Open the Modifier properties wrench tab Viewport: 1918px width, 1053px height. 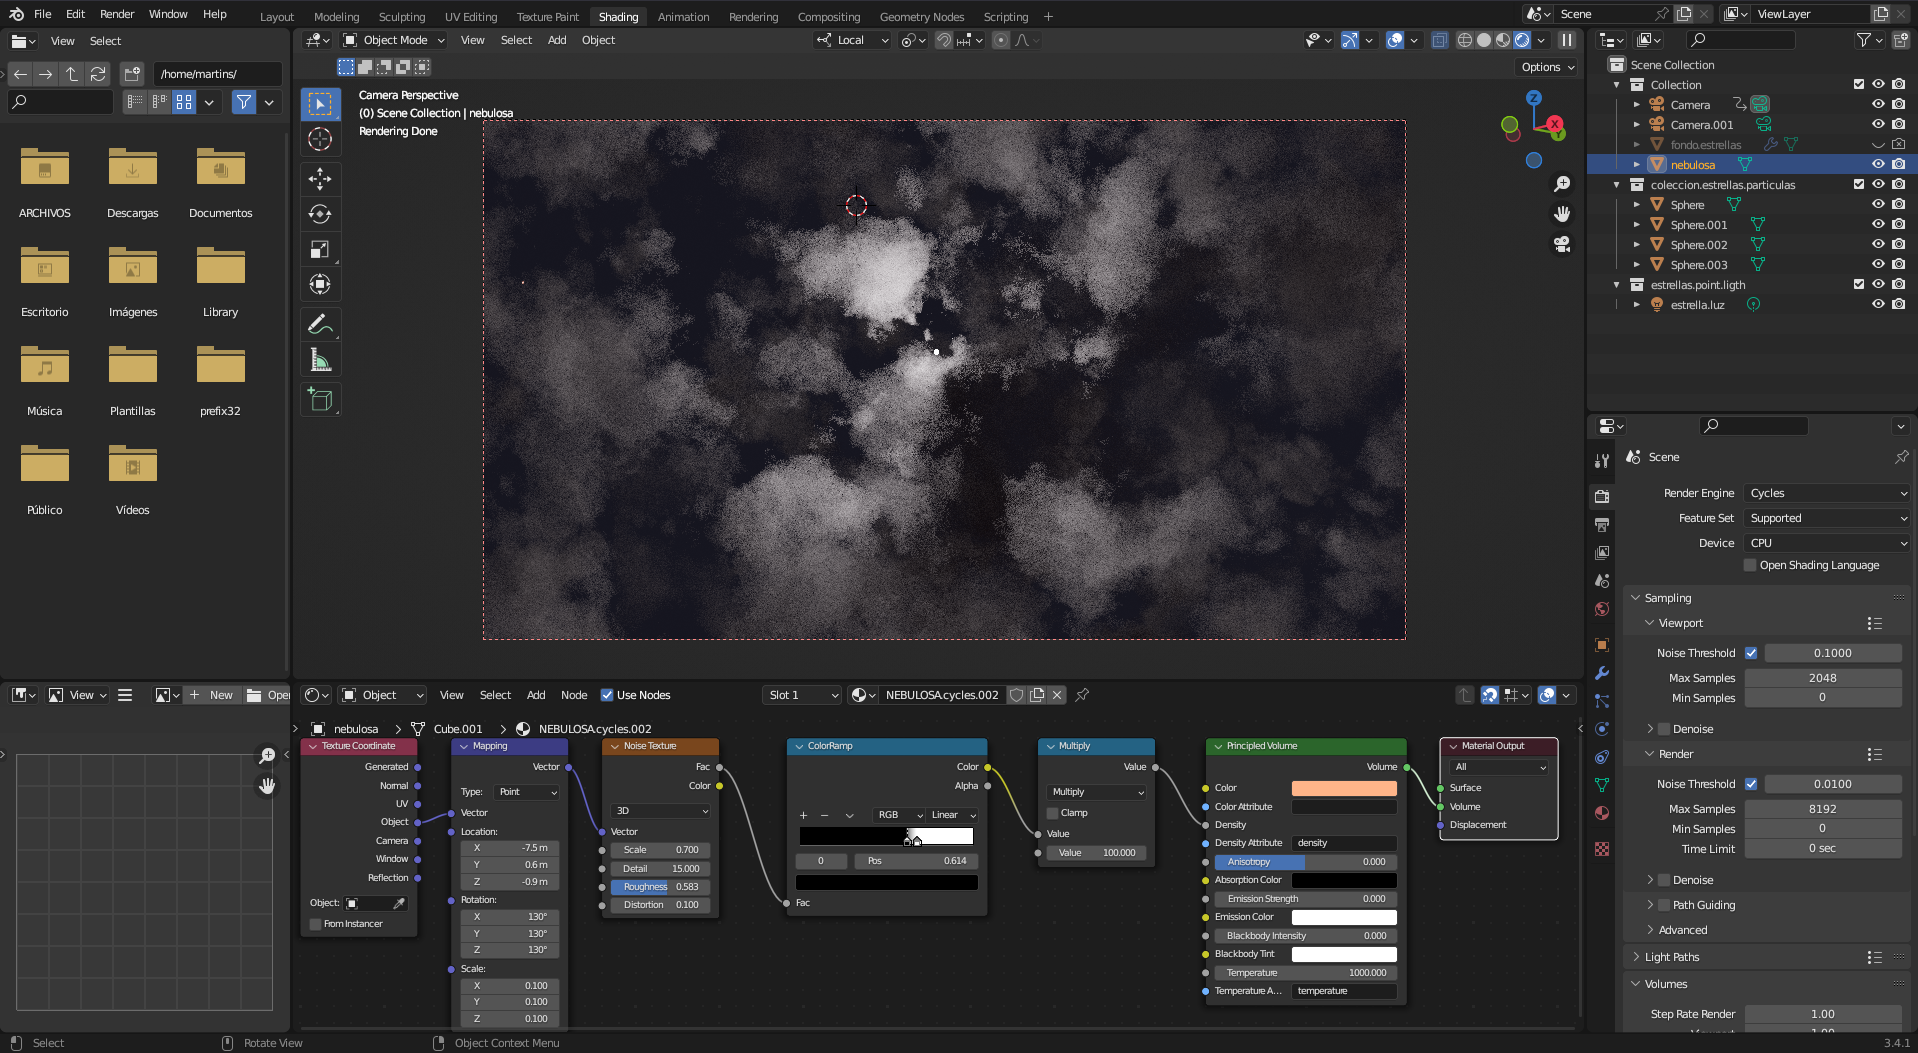click(x=1602, y=673)
